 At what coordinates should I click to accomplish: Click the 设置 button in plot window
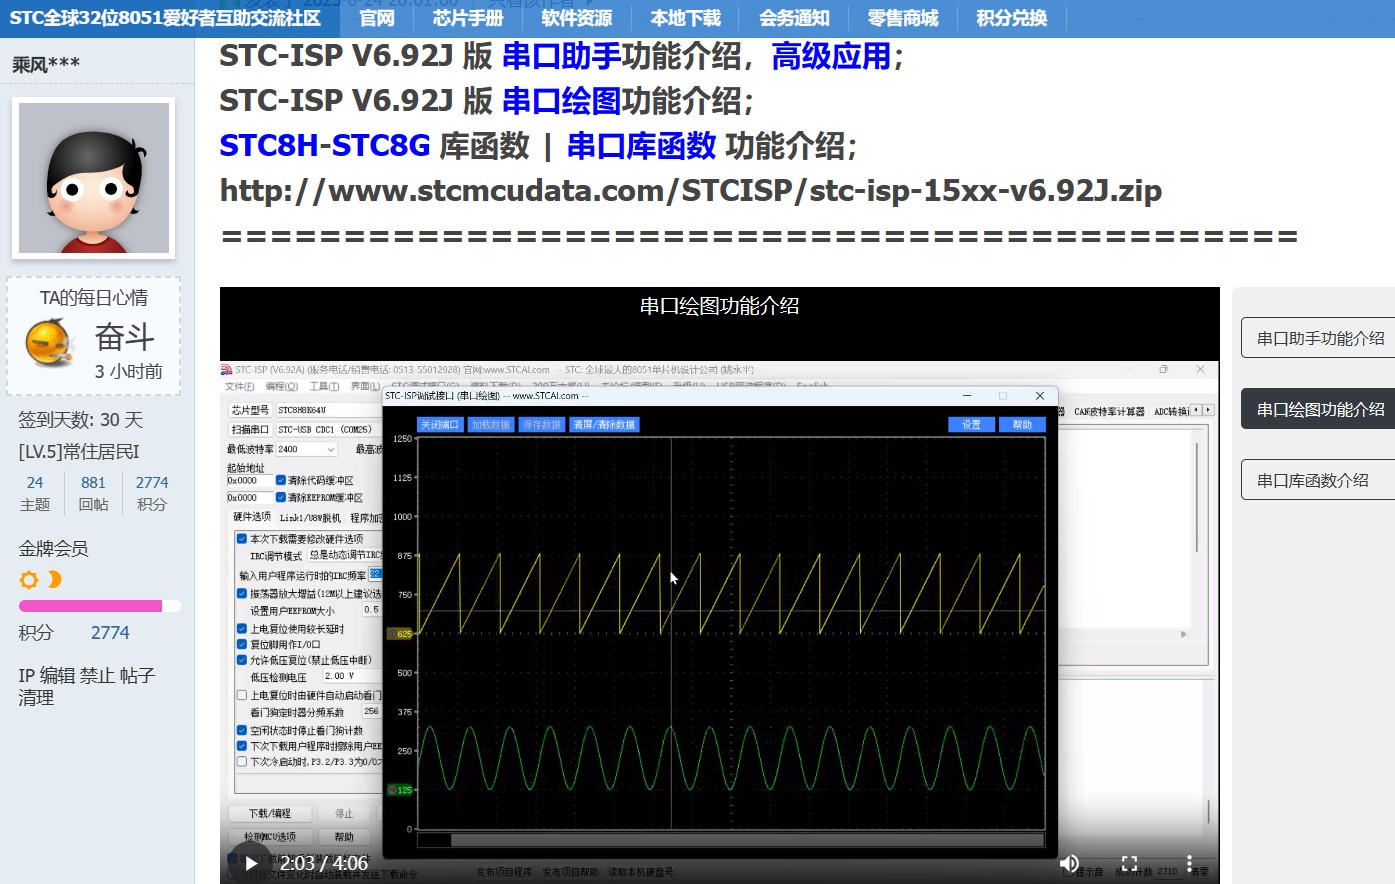tap(971, 425)
